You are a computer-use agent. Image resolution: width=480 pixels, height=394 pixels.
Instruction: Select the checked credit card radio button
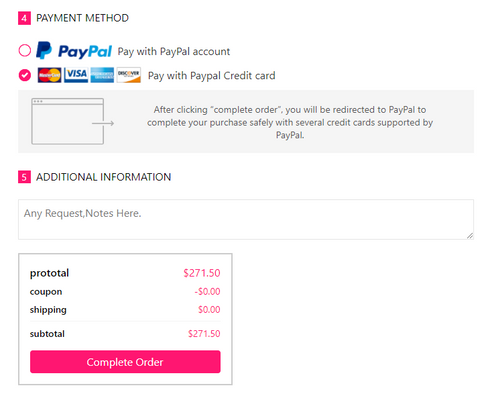pos(25,75)
